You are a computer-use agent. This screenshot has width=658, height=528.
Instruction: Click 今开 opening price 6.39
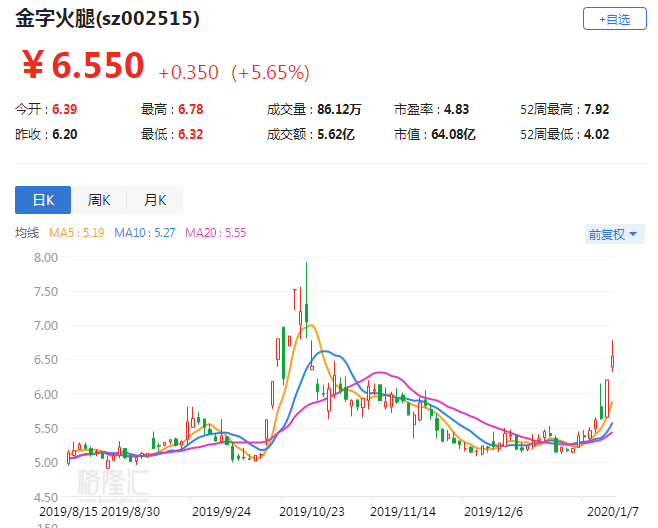(x=64, y=110)
